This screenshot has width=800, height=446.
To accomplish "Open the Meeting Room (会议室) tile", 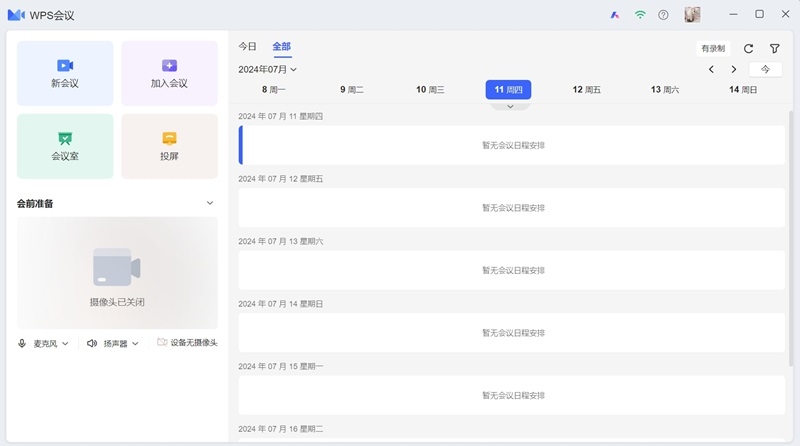I will (65, 146).
